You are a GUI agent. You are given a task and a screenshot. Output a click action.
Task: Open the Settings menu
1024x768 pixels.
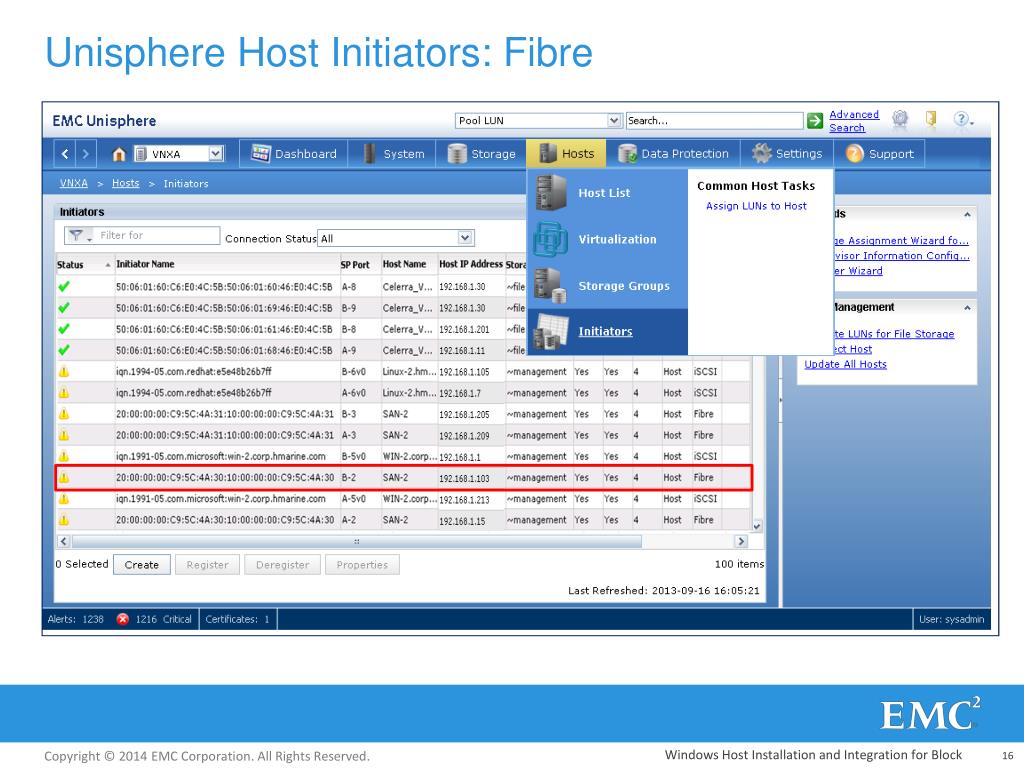(787, 153)
